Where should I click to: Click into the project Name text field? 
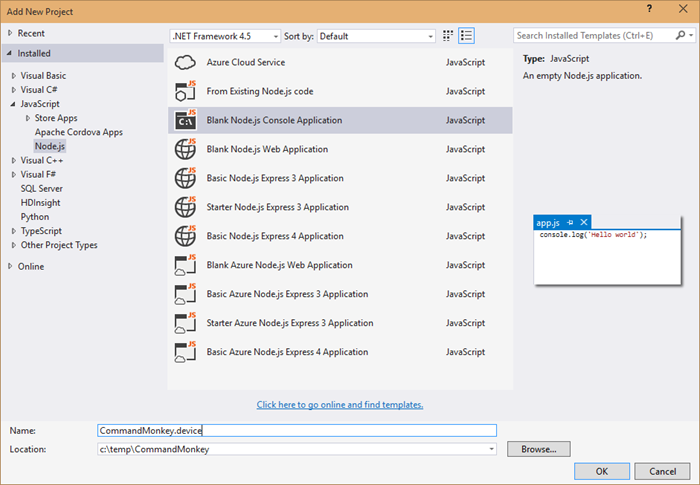point(296,430)
